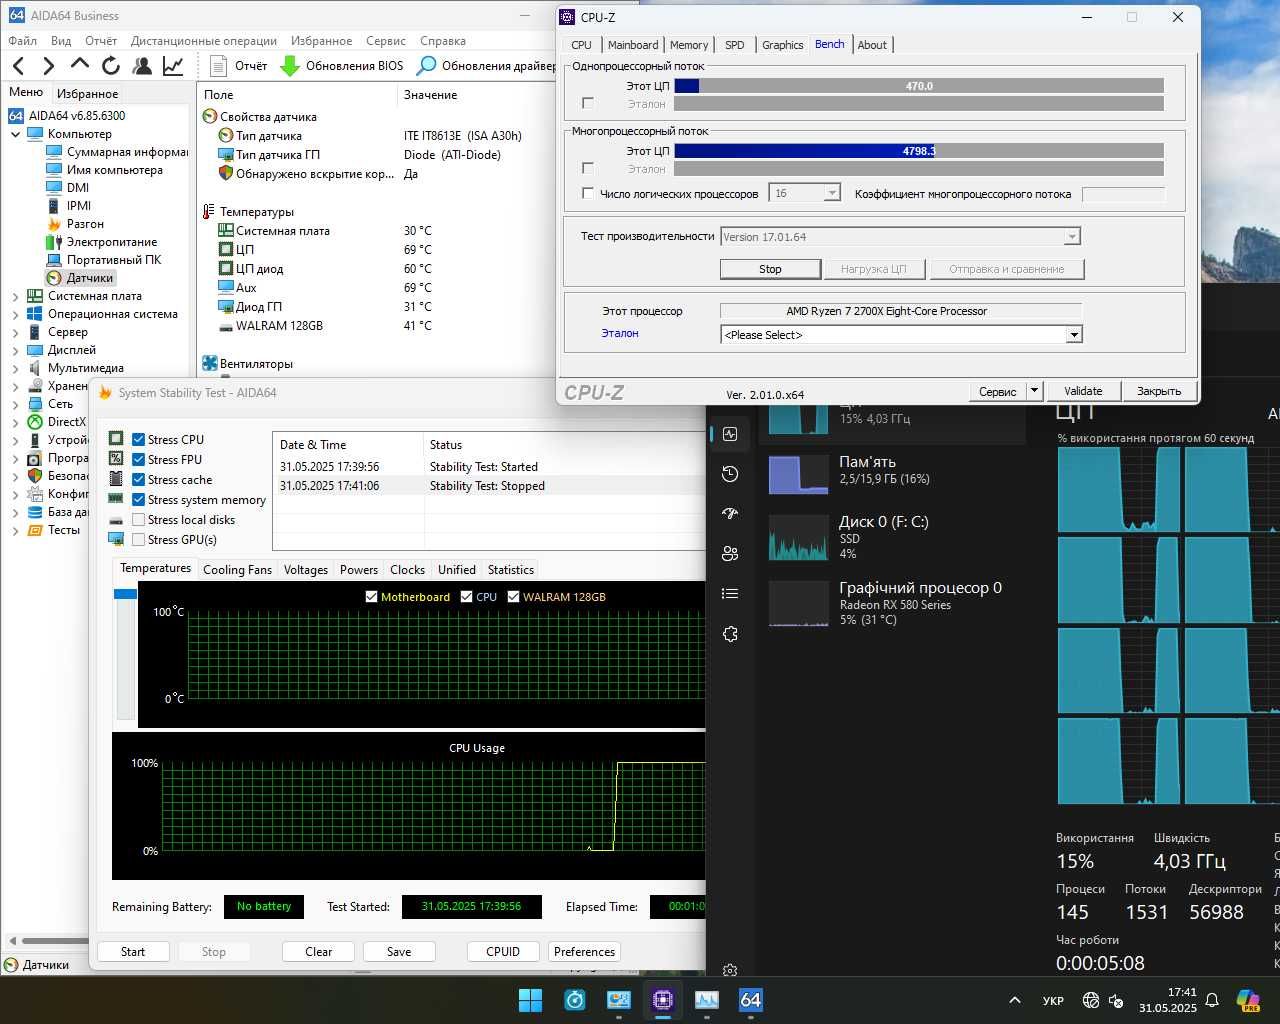The image size is (1280, 1024).
Task: Toggle Motherboard temperature graph checkbox
Action: pyautogui.click(x=372, y=597)
